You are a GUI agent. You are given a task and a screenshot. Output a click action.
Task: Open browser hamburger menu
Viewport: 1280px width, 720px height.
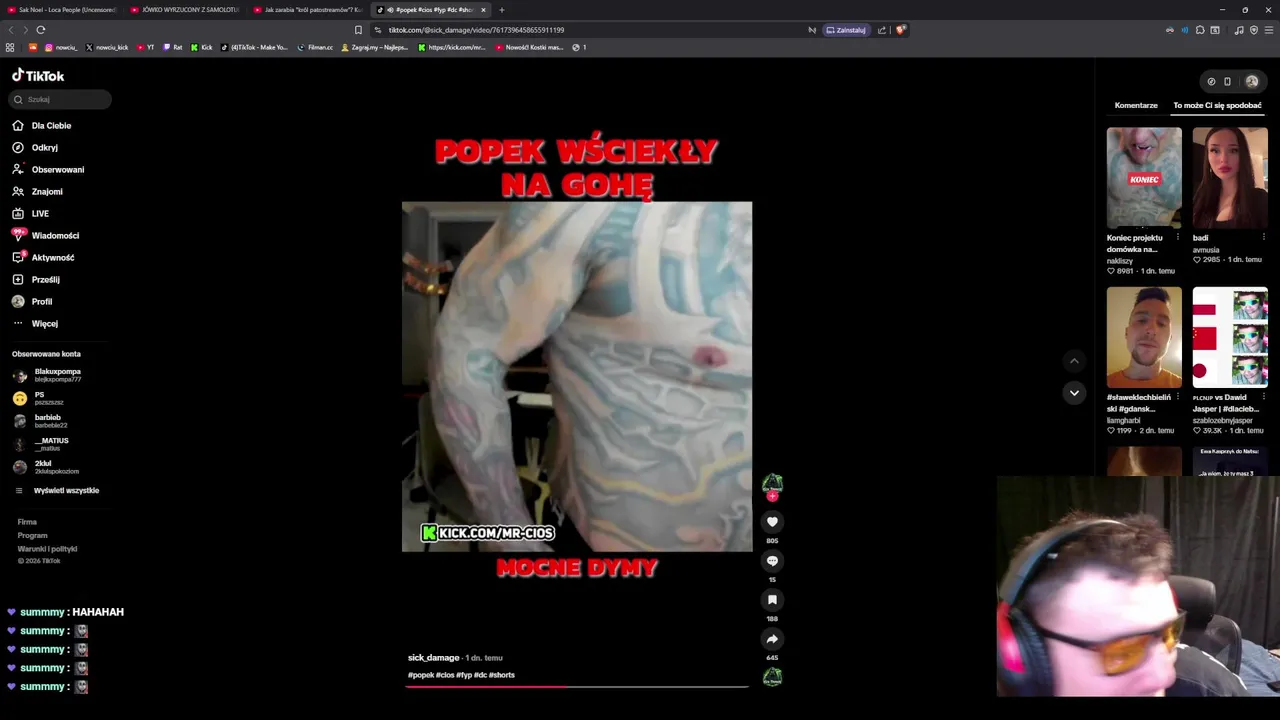(1269, 30)
